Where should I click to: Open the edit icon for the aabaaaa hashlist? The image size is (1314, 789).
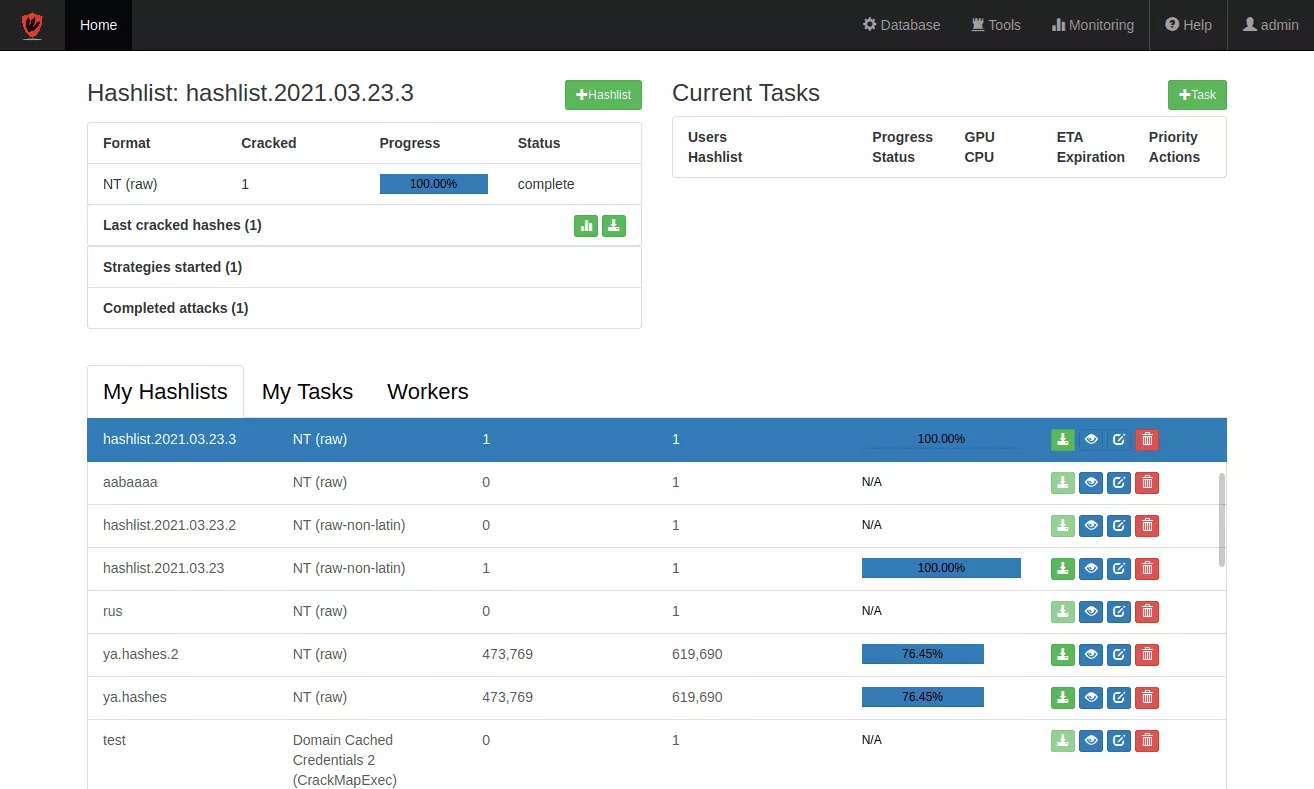(x=1118, y=482)
